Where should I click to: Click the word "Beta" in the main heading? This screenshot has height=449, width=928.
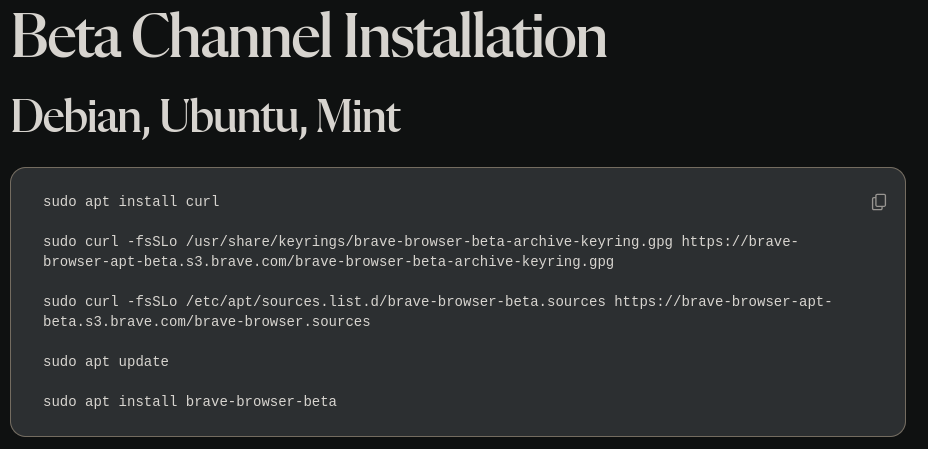click(66, 36)
